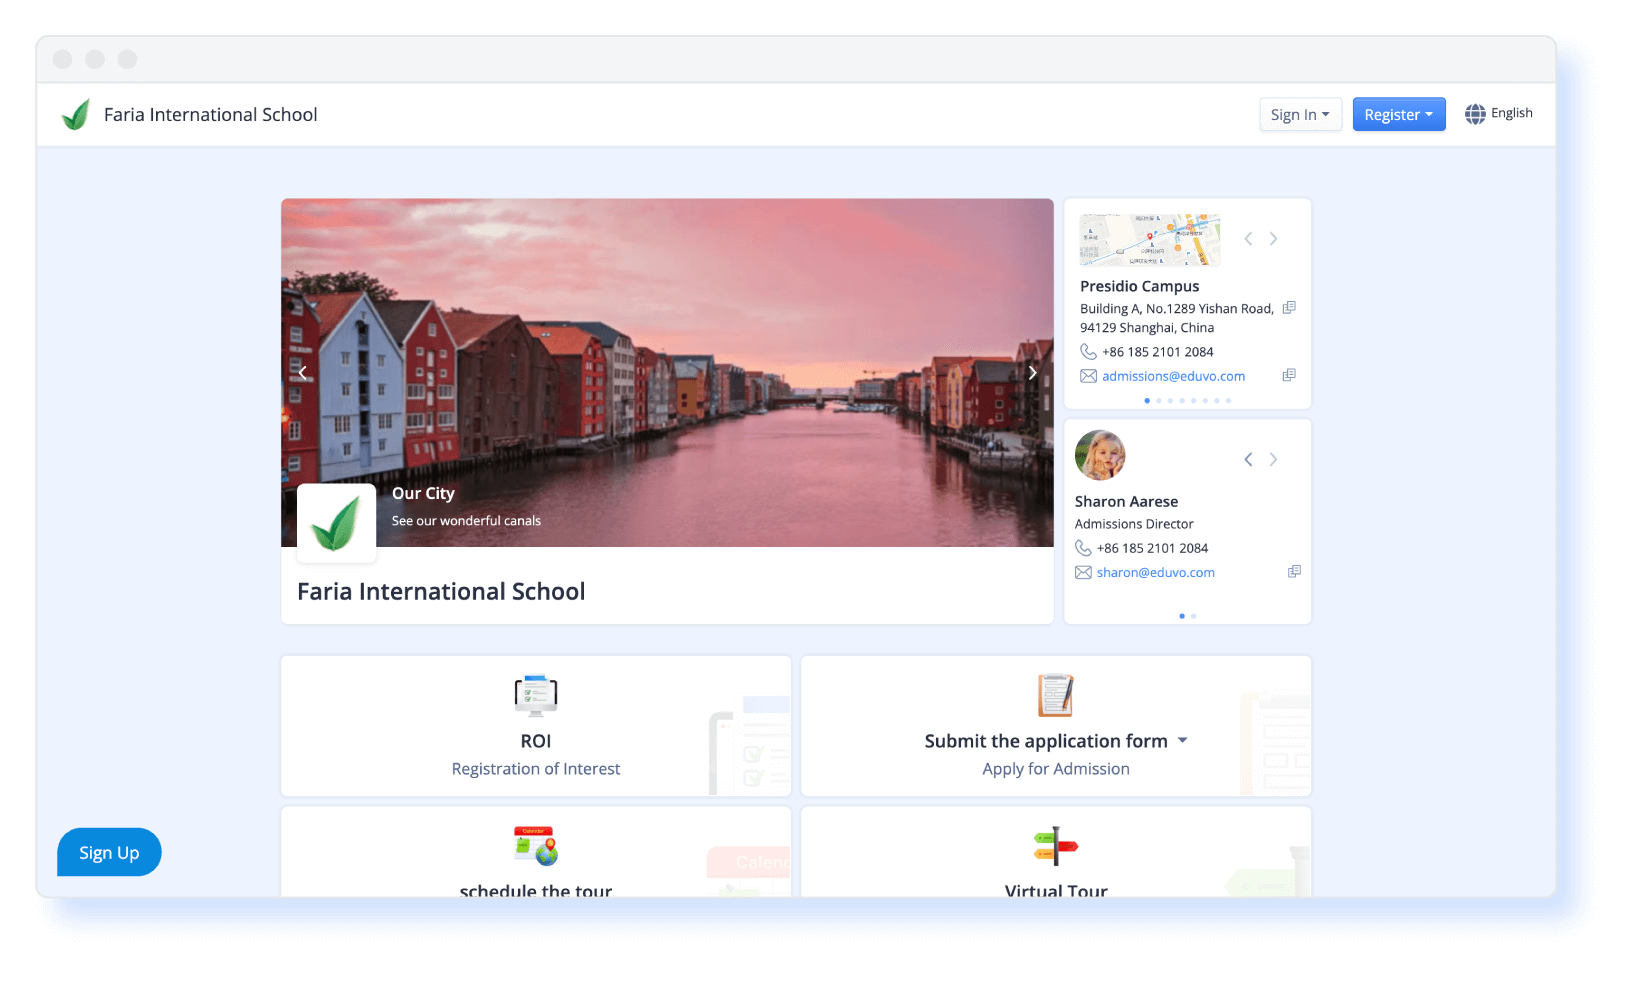
Task: Click the Virtual Tour signpost icon
Action: coord(1055,846)
